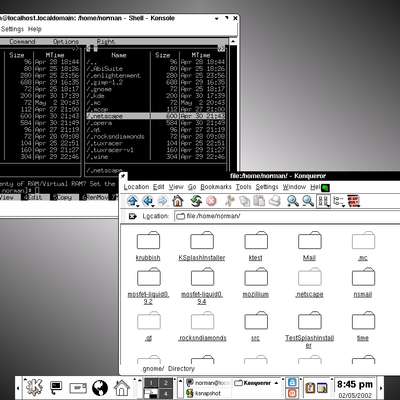Image resolution: width=400 pixels, height=400 pixels.
Task: Open the Go menu in Konqueror
Action: (x=192, y=187)
